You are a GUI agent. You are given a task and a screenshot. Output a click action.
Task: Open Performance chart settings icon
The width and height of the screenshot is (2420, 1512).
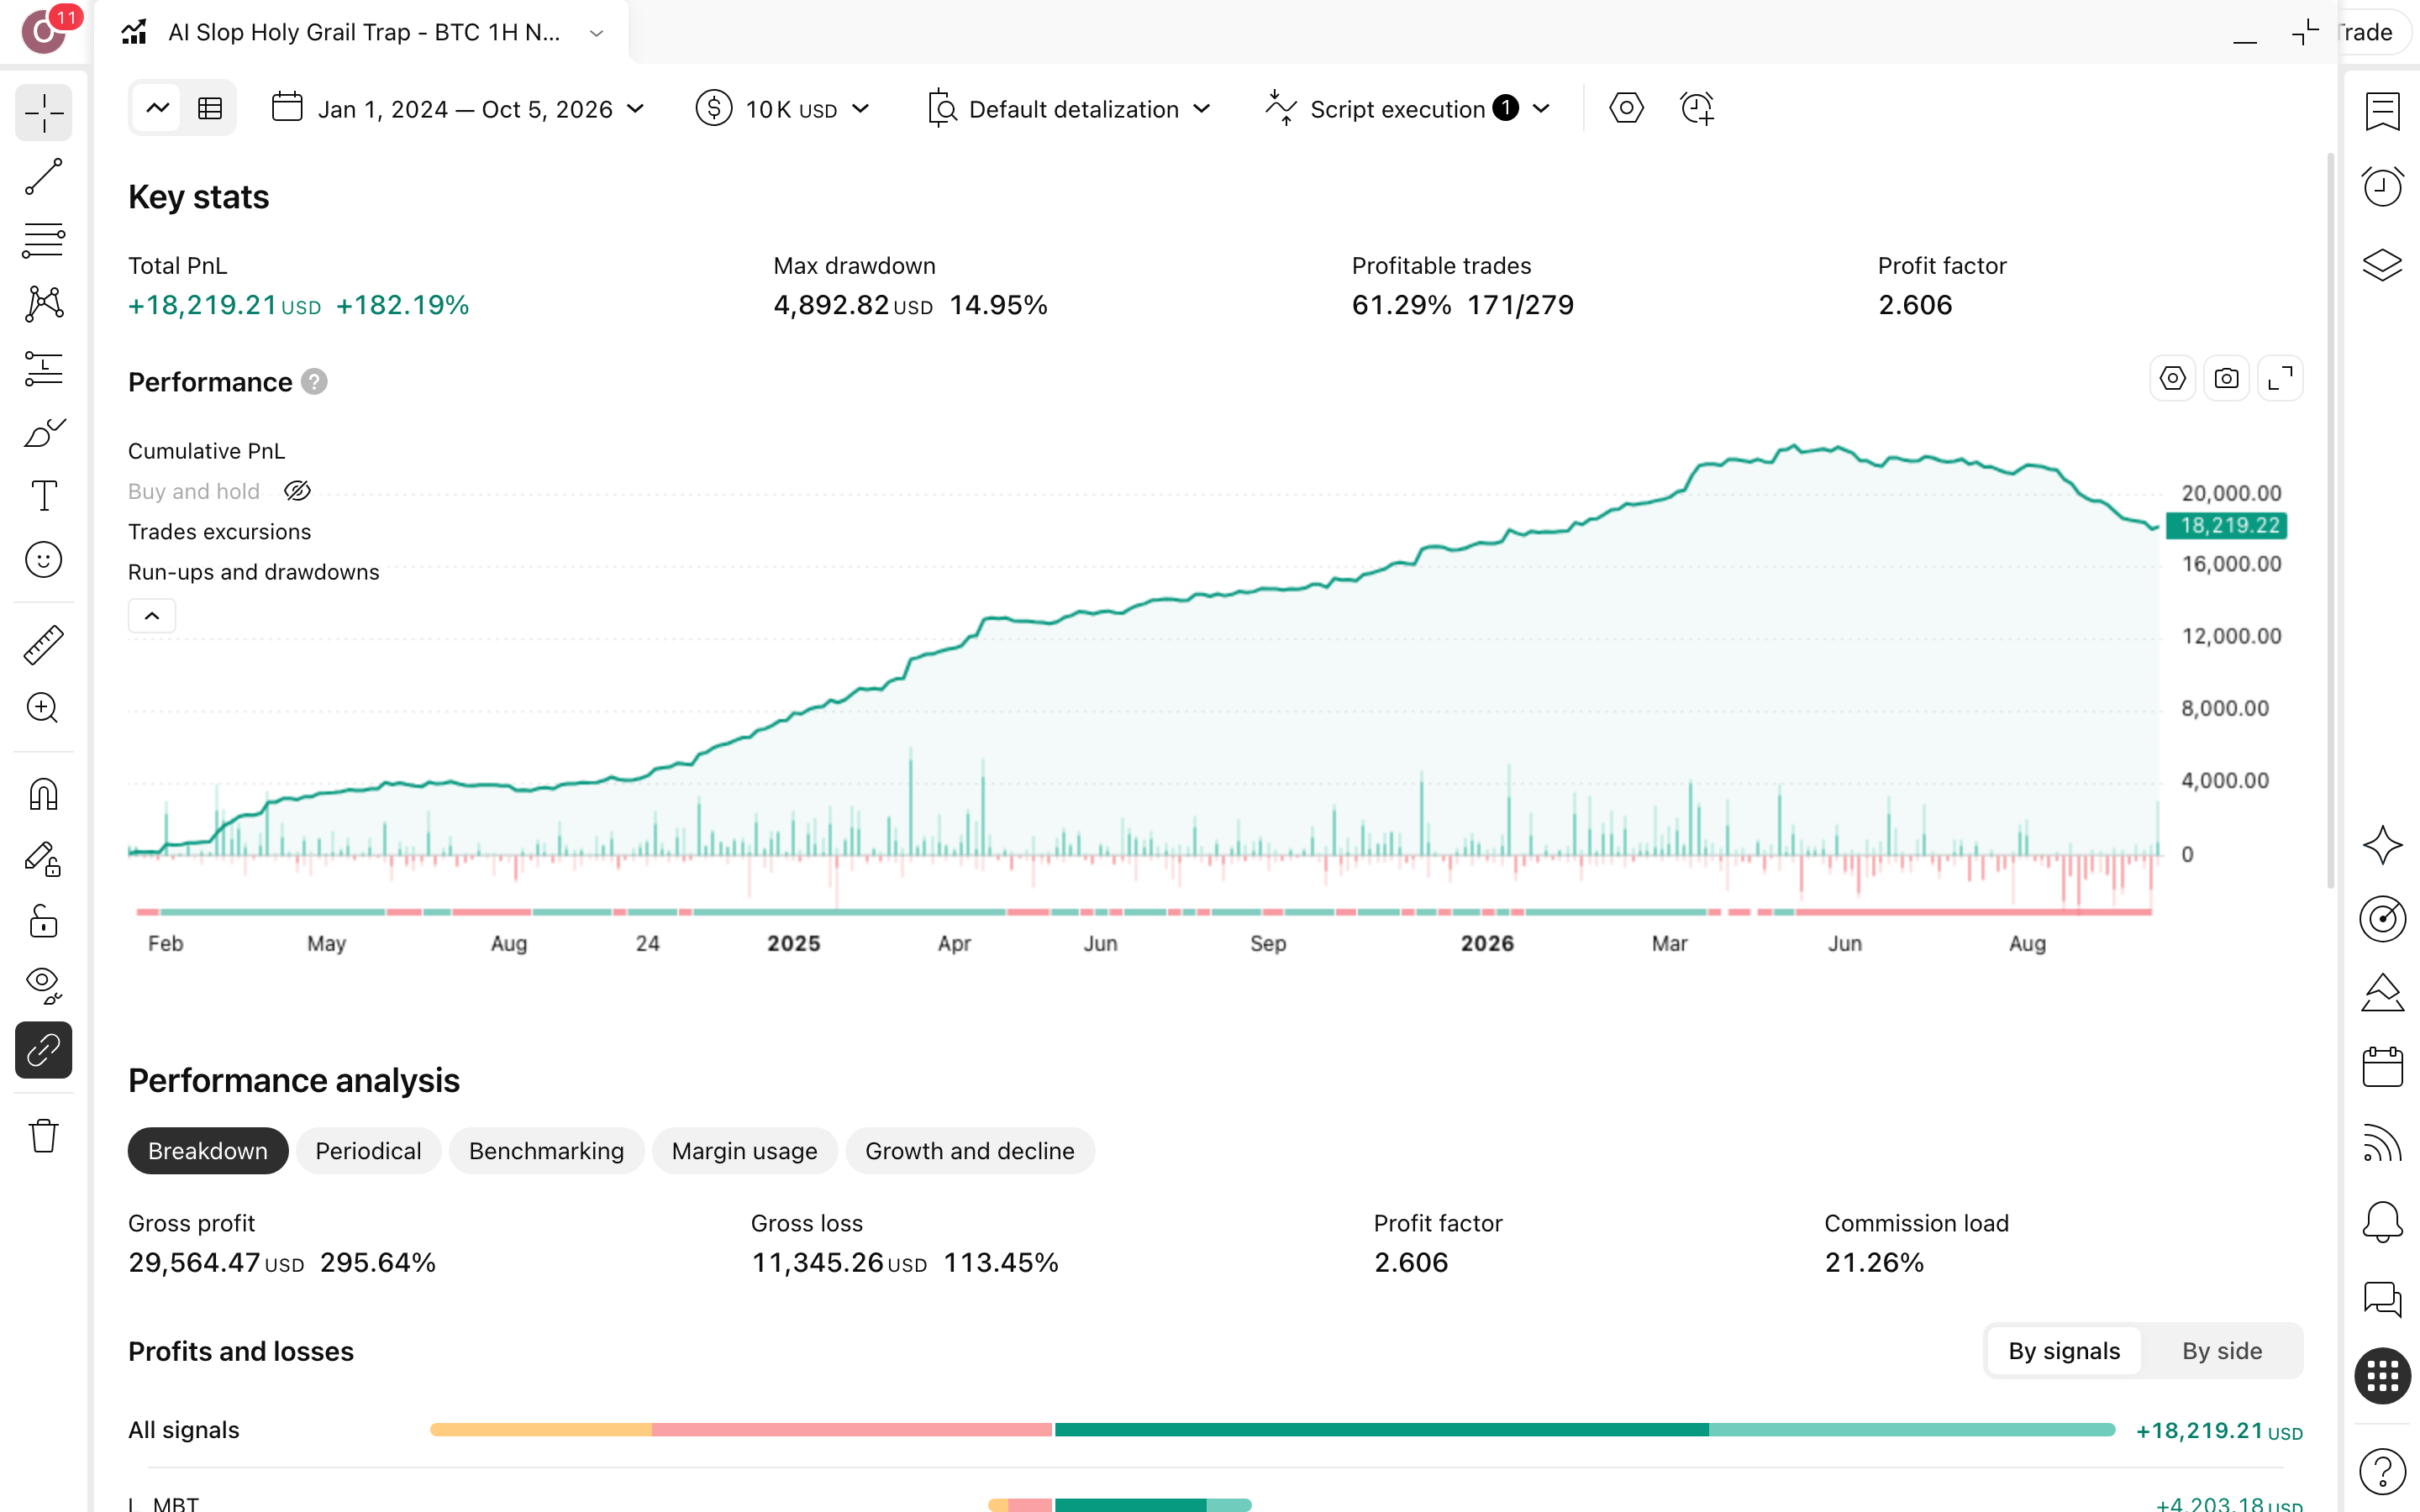pos(2172,379)
